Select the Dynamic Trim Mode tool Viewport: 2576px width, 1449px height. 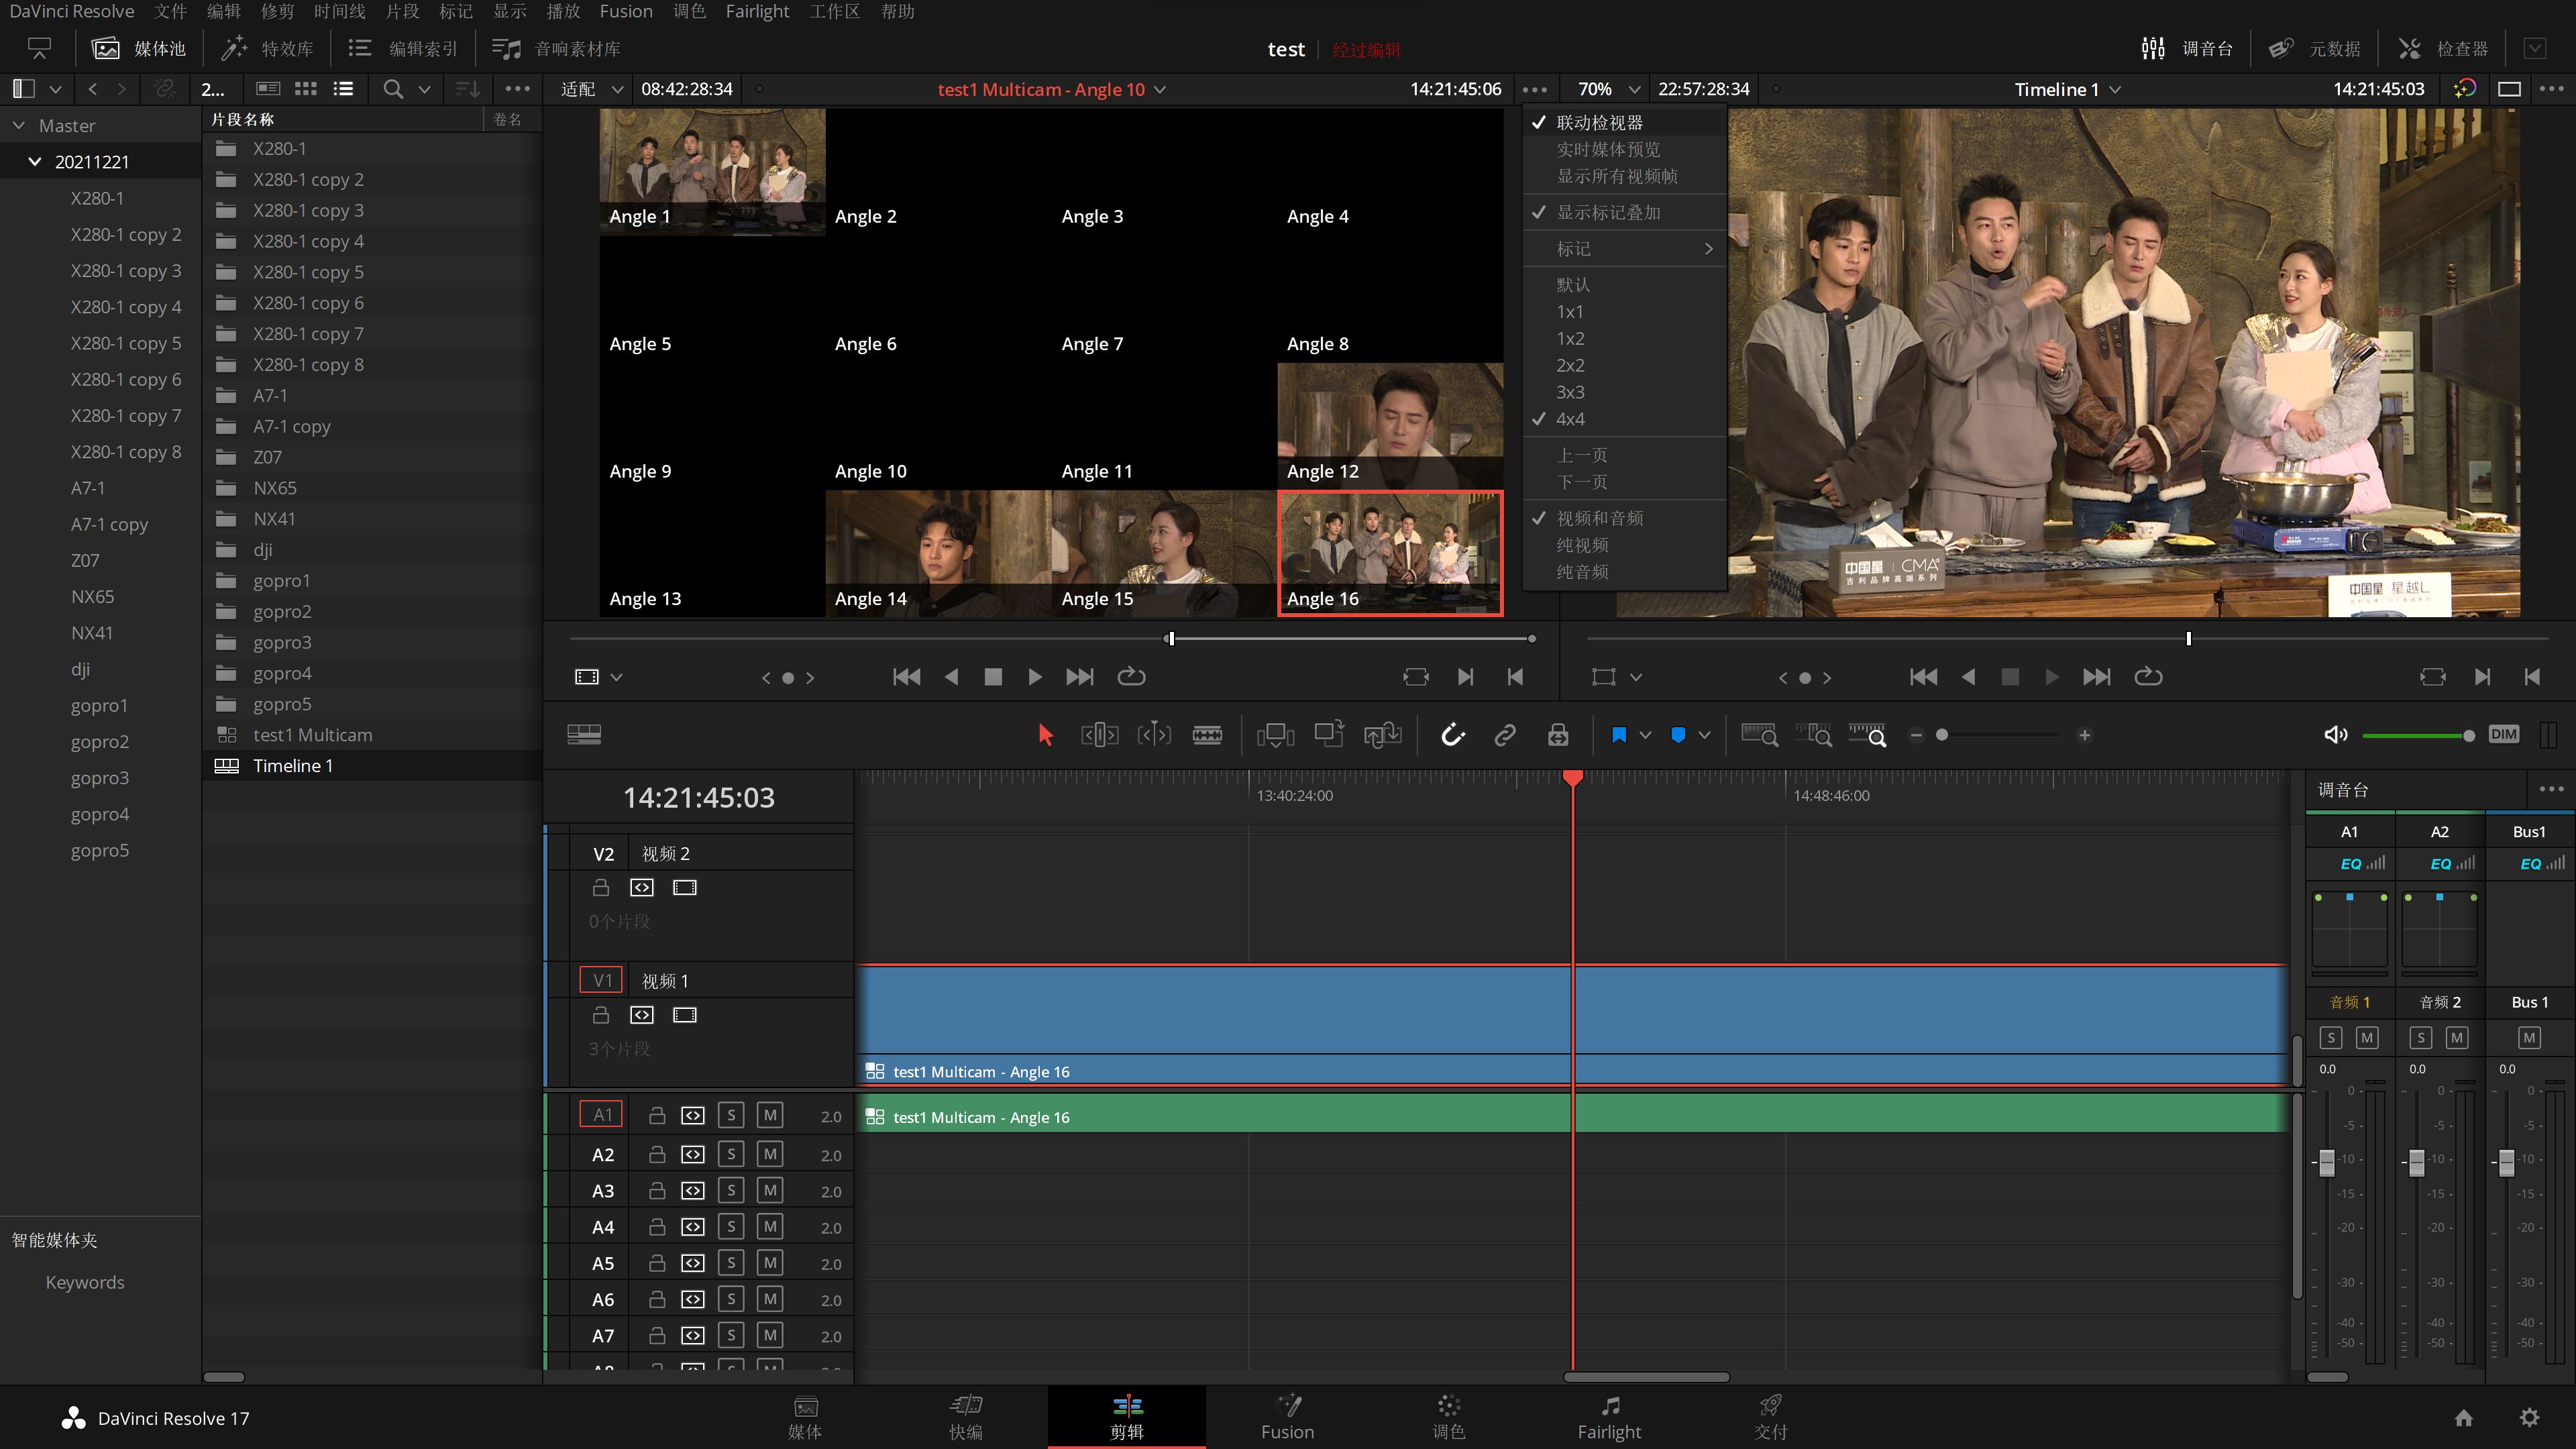coord(1153,735)
